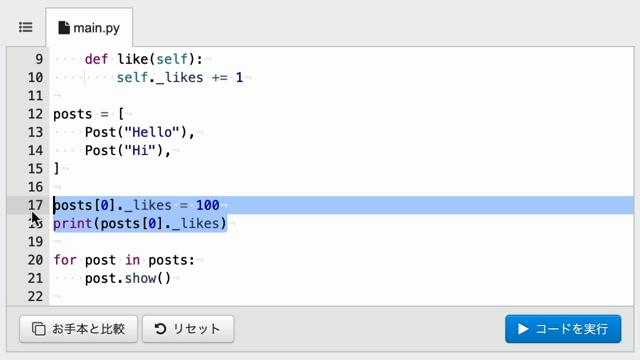Click the print(posts[0]._likes) statement
The width and height of the screenshot is (640, 360).
tap(140, 223)
